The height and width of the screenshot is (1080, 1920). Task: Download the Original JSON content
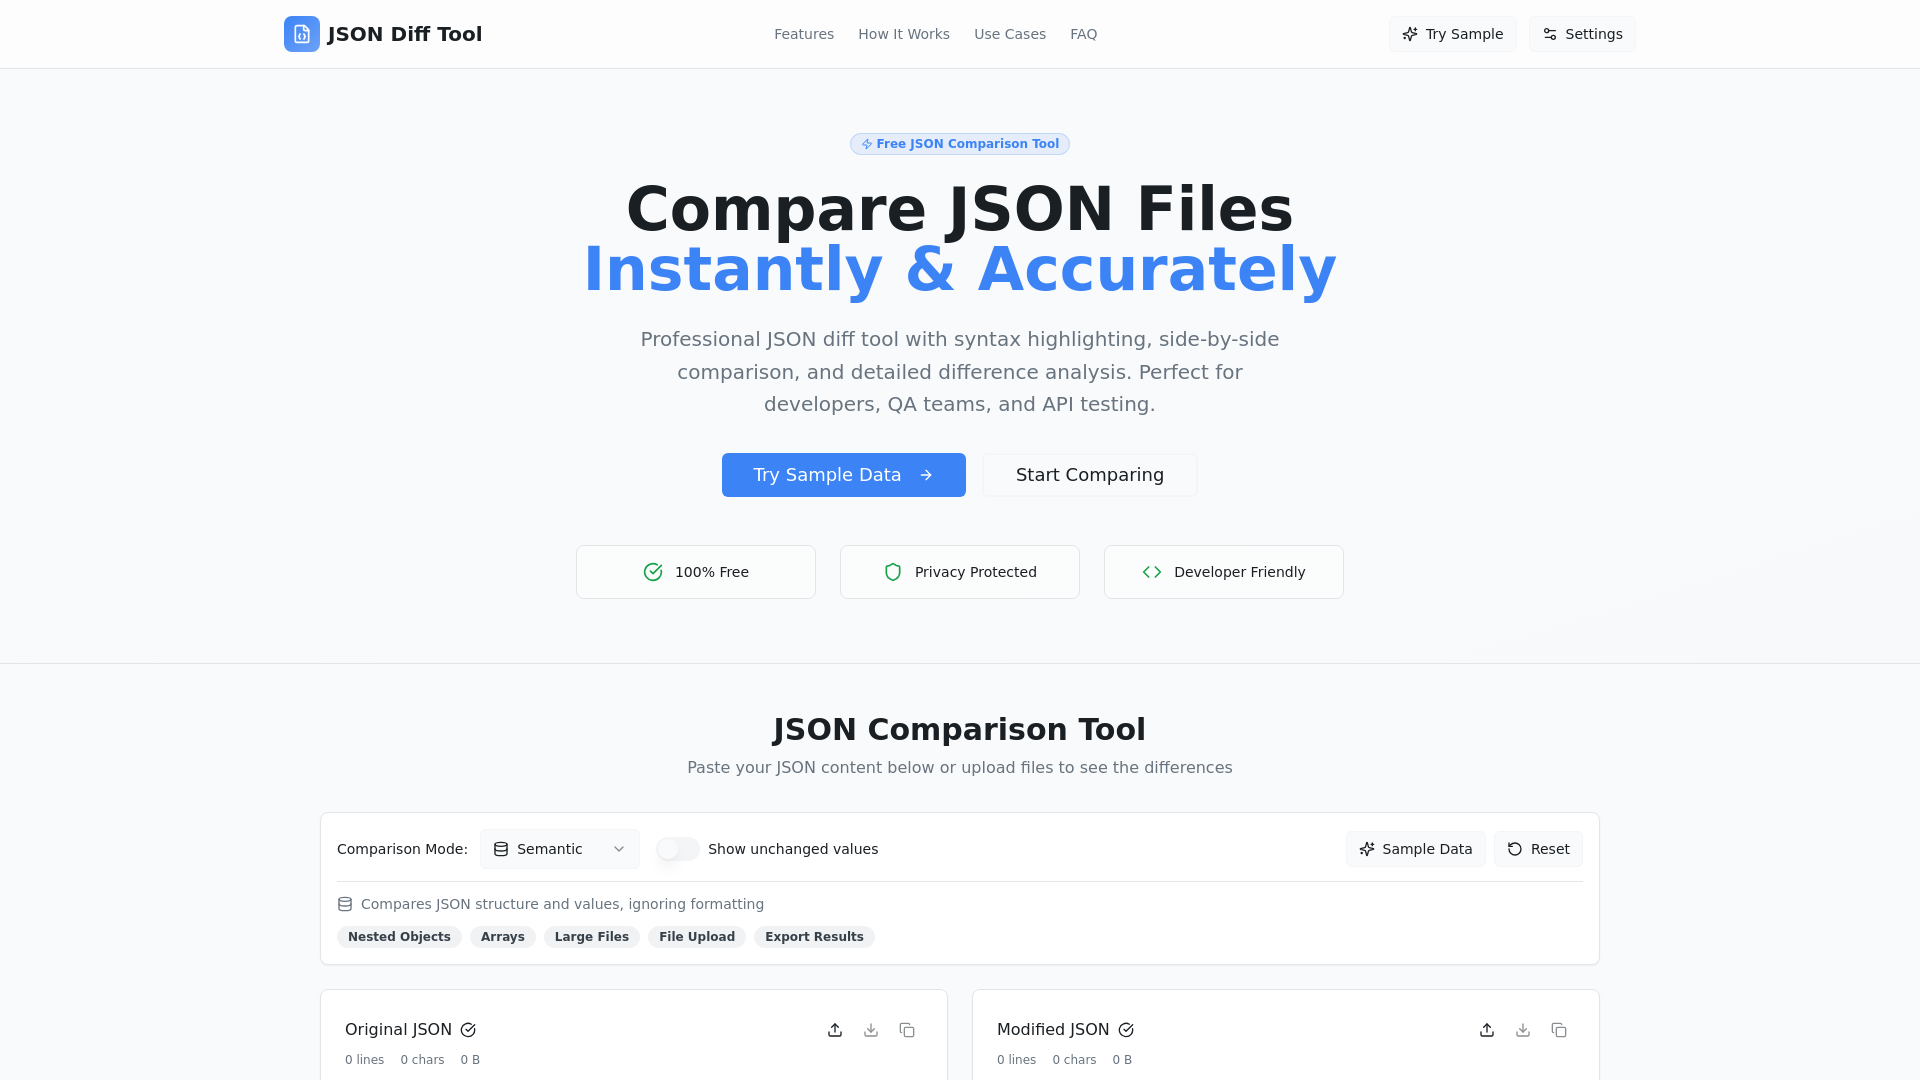click(871, 1029)
